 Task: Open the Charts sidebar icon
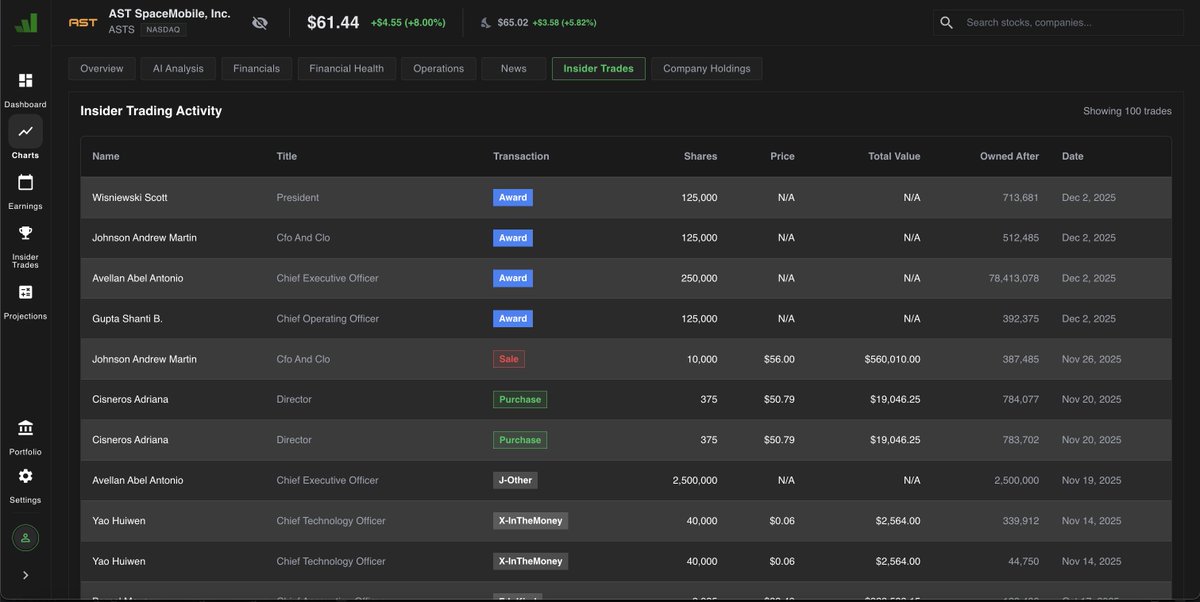point(25,132)
